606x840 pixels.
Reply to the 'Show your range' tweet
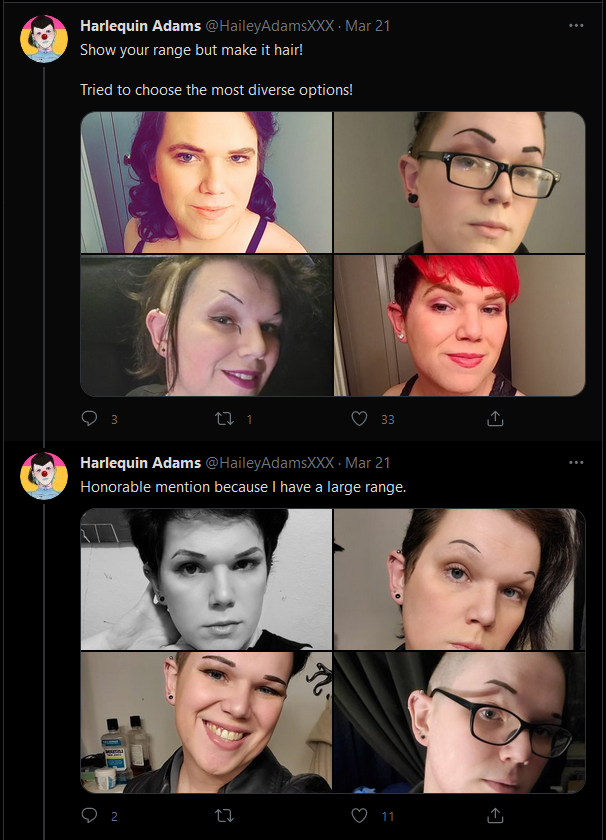(89, 418)
